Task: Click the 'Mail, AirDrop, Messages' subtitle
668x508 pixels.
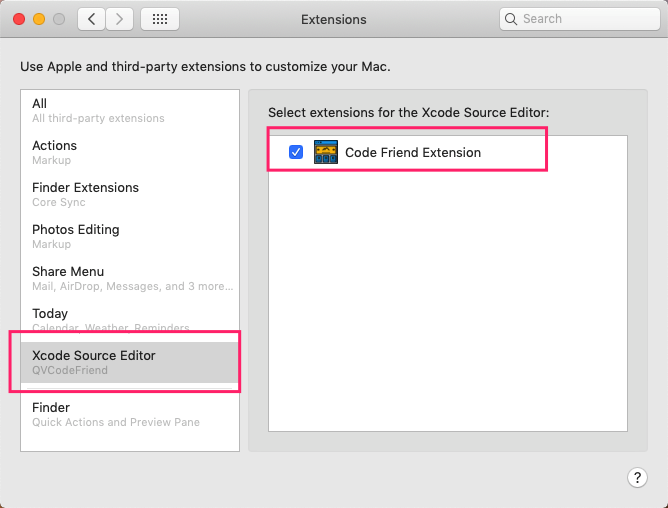Action: pos(132,286)
